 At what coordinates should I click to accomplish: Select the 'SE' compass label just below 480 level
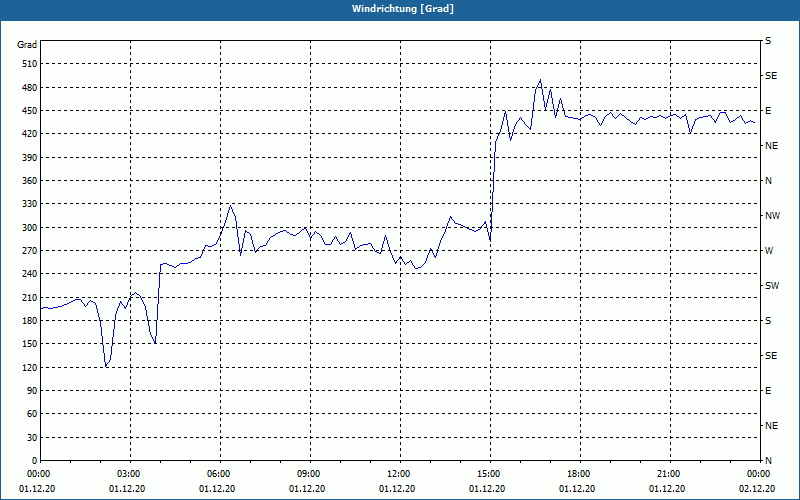(x=771, y=76)
